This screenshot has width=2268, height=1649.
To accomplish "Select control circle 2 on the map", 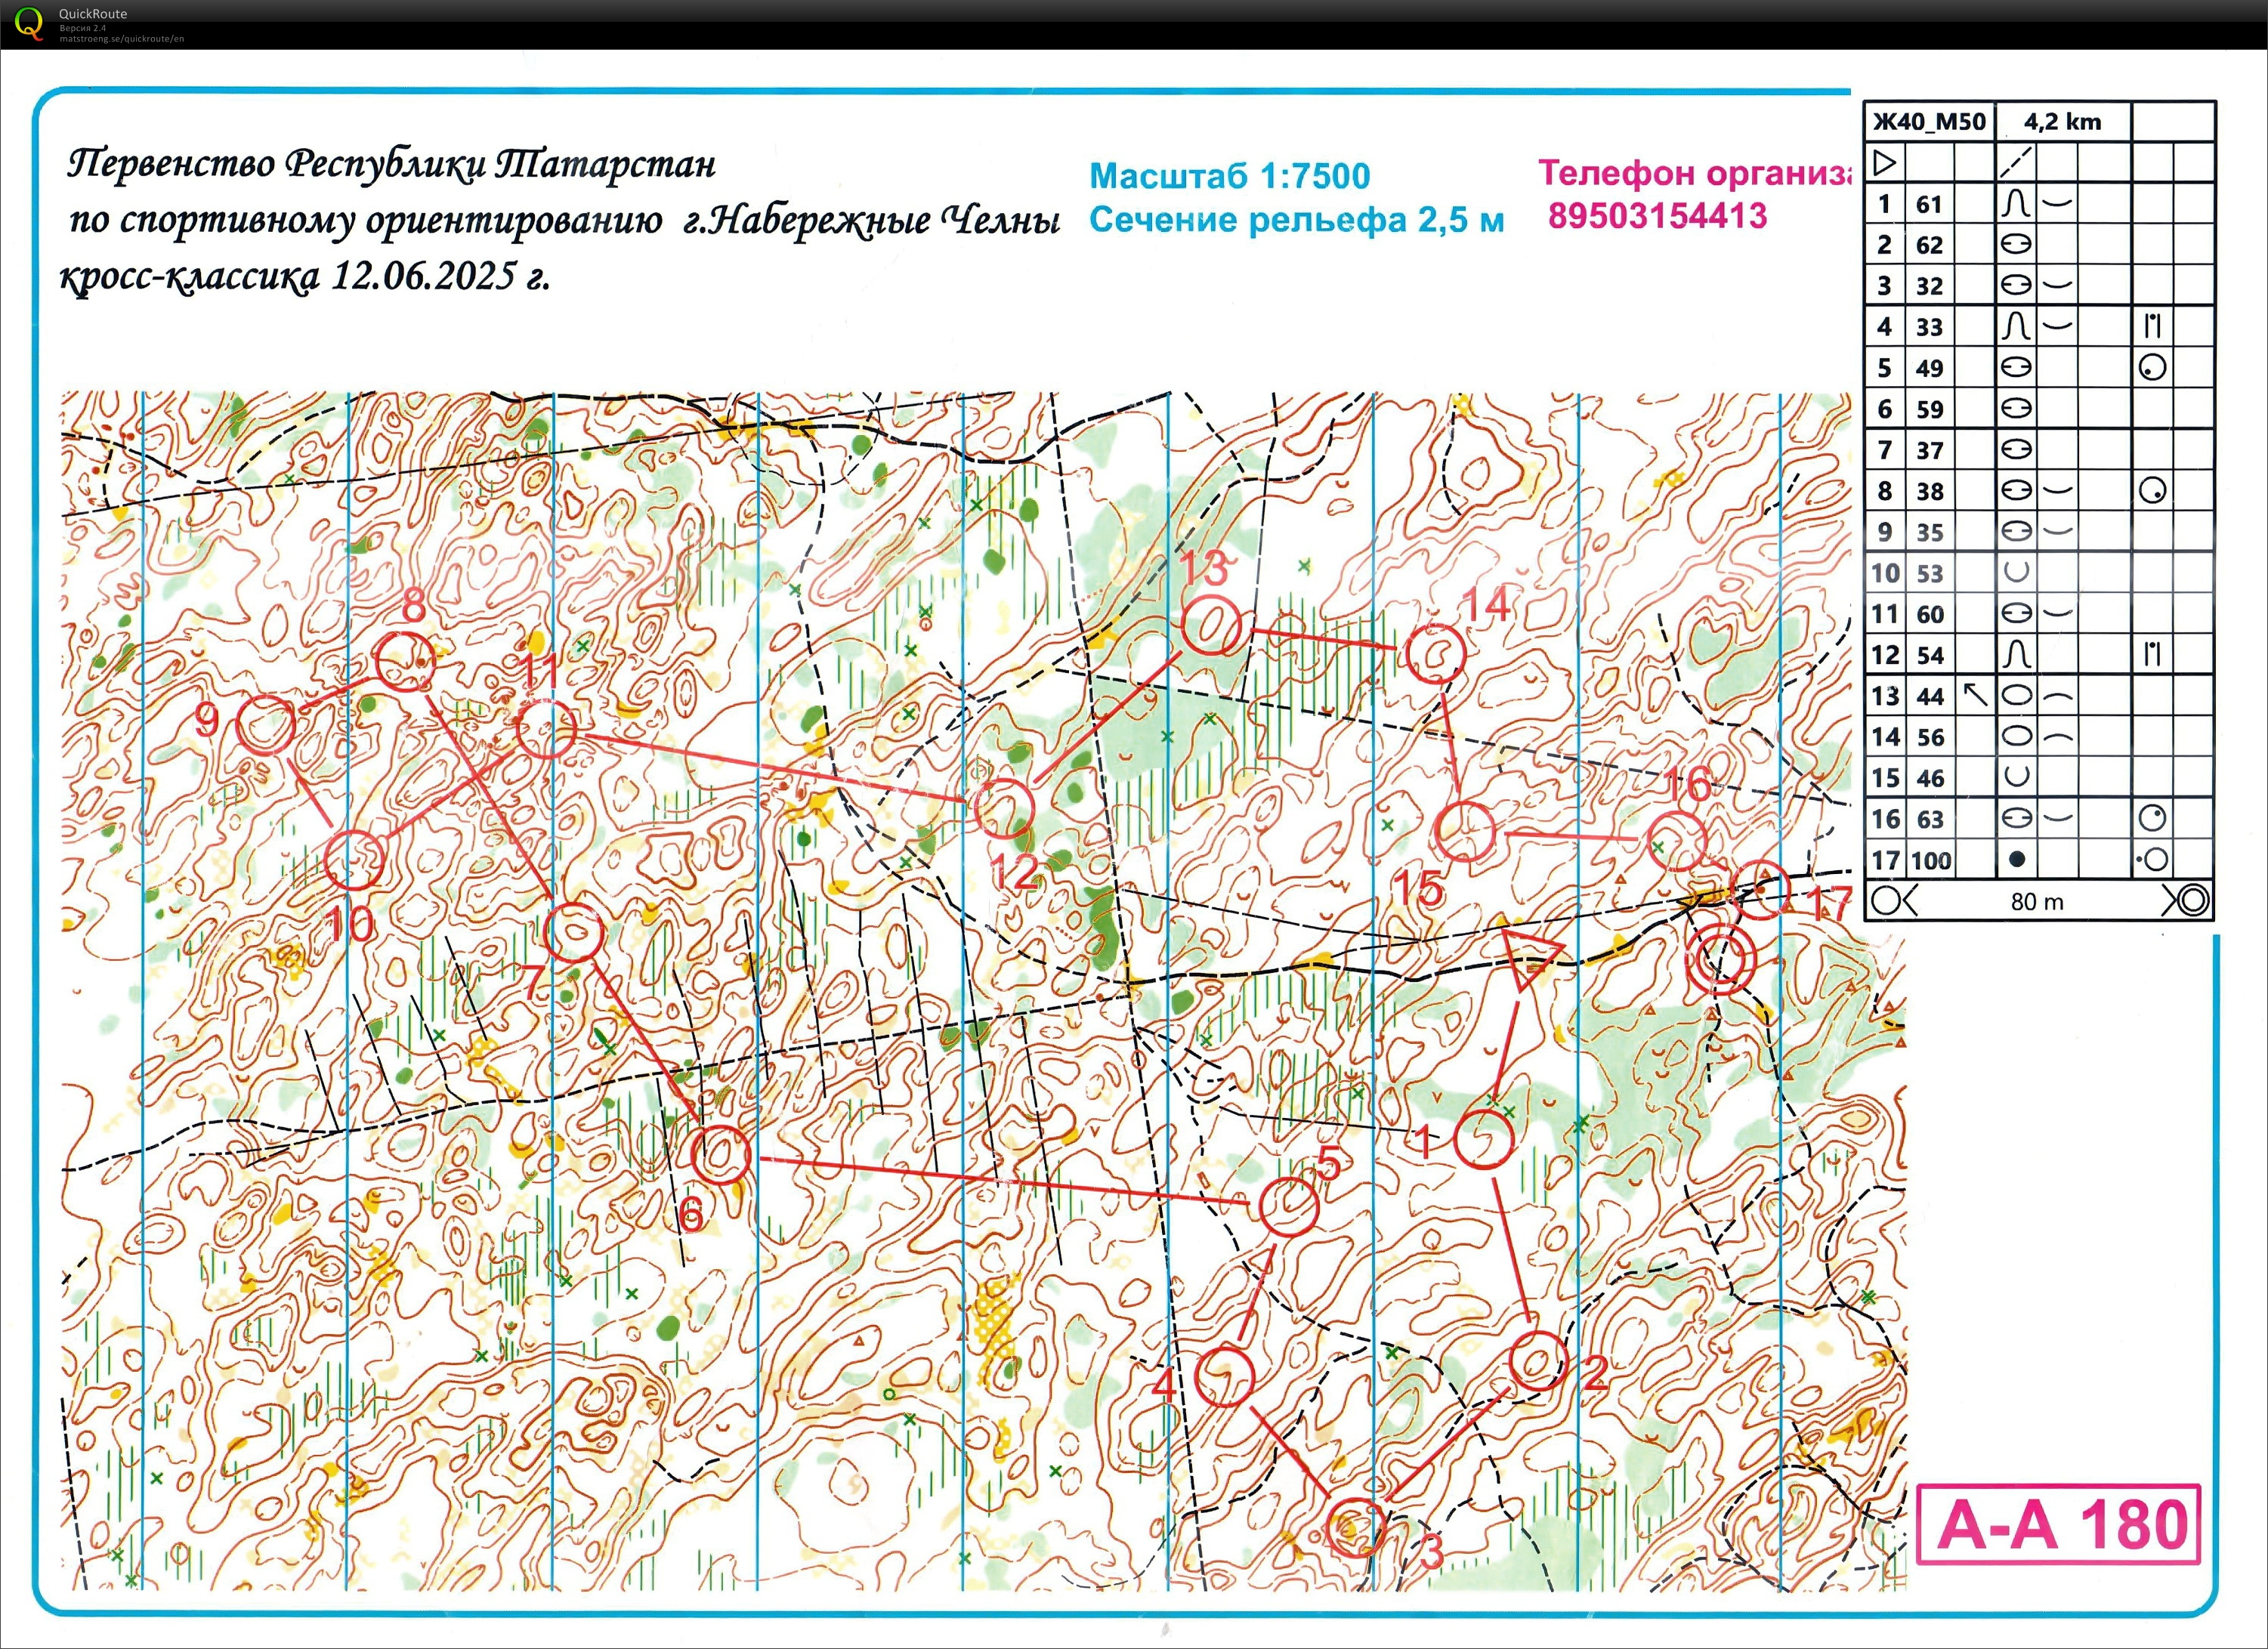I will click(1537, 1361).
